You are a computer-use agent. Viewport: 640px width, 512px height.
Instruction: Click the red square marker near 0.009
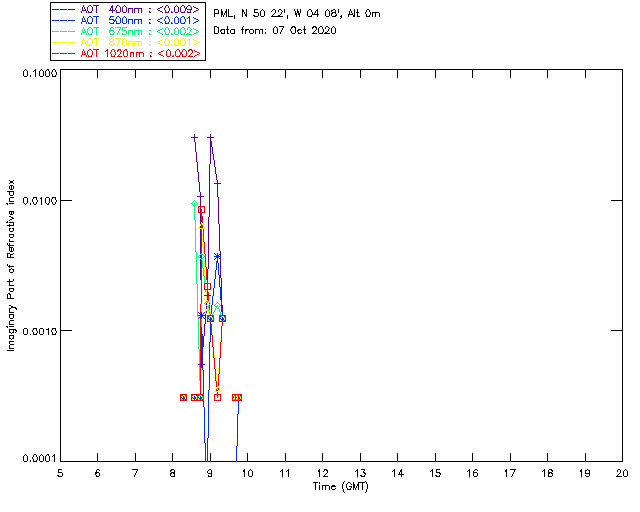pyautogui.click(x=201, y=210)
